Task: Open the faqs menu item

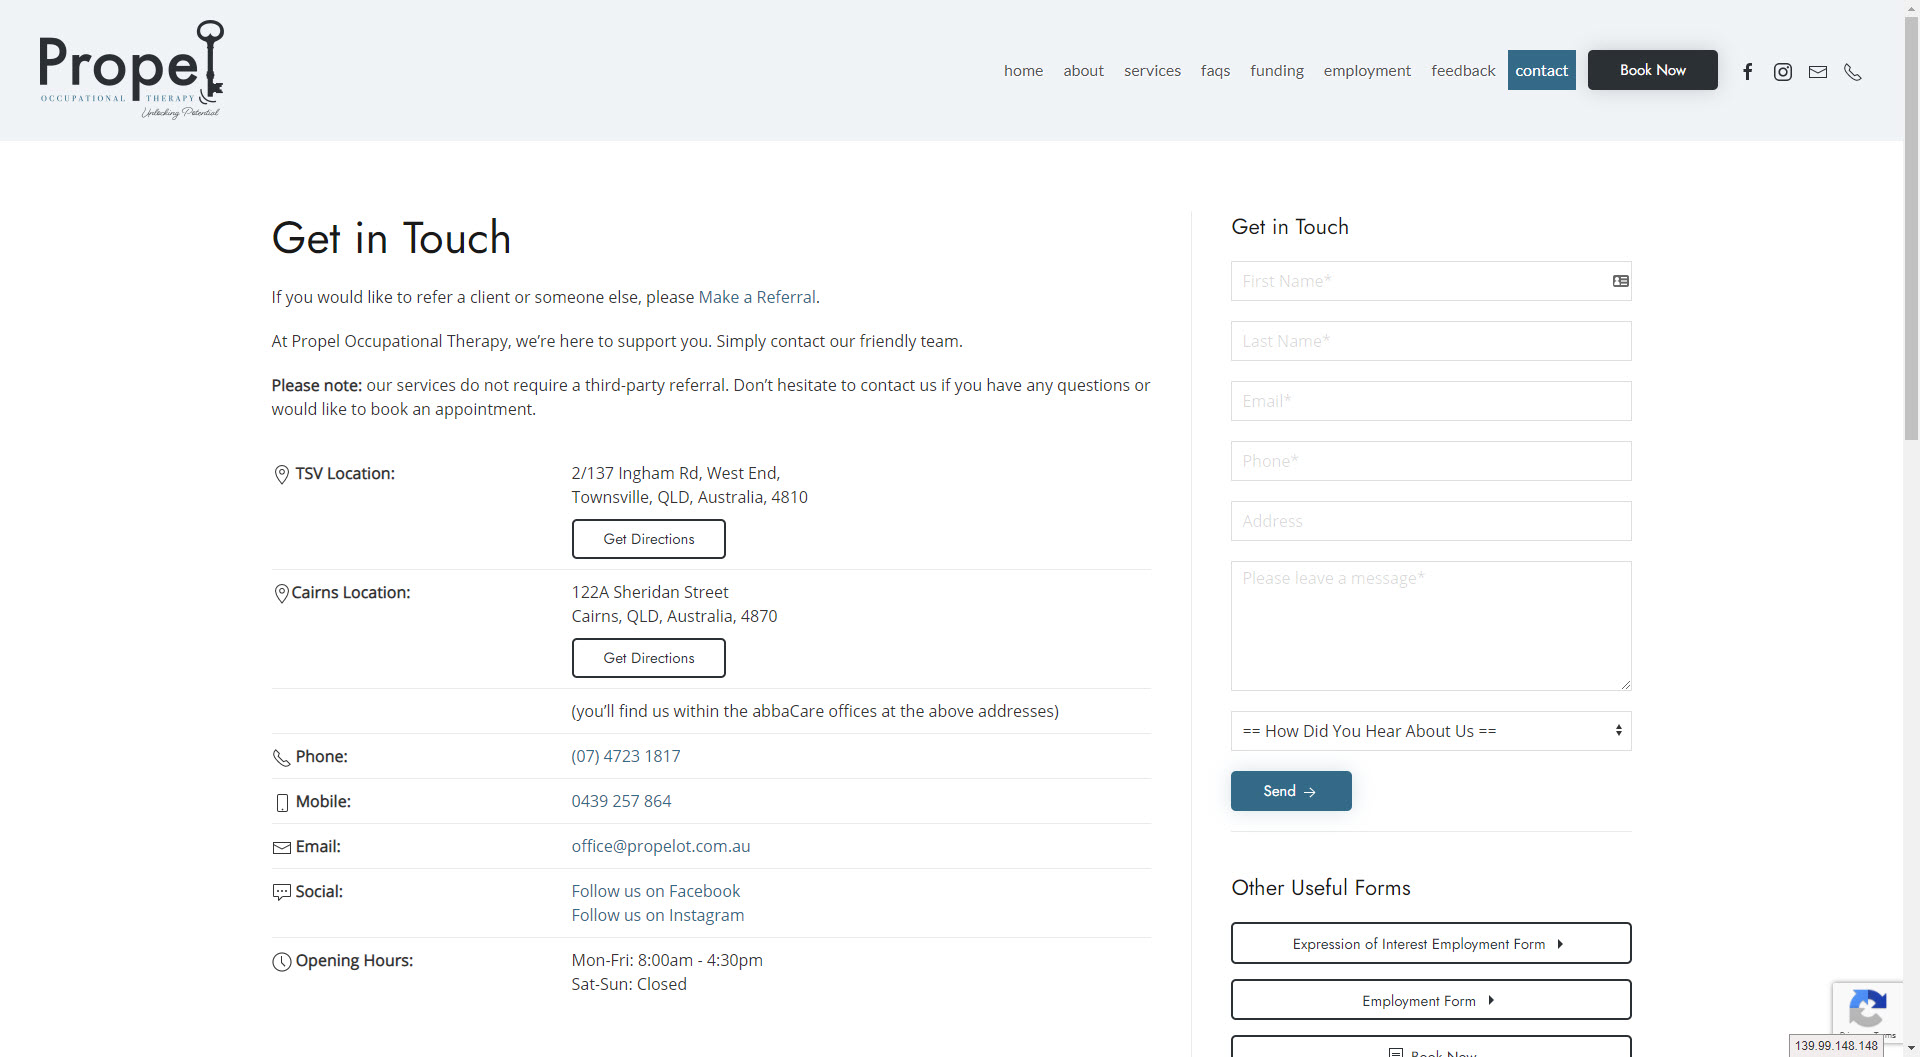Action: pyautogui.click(x=1215, y=70)
